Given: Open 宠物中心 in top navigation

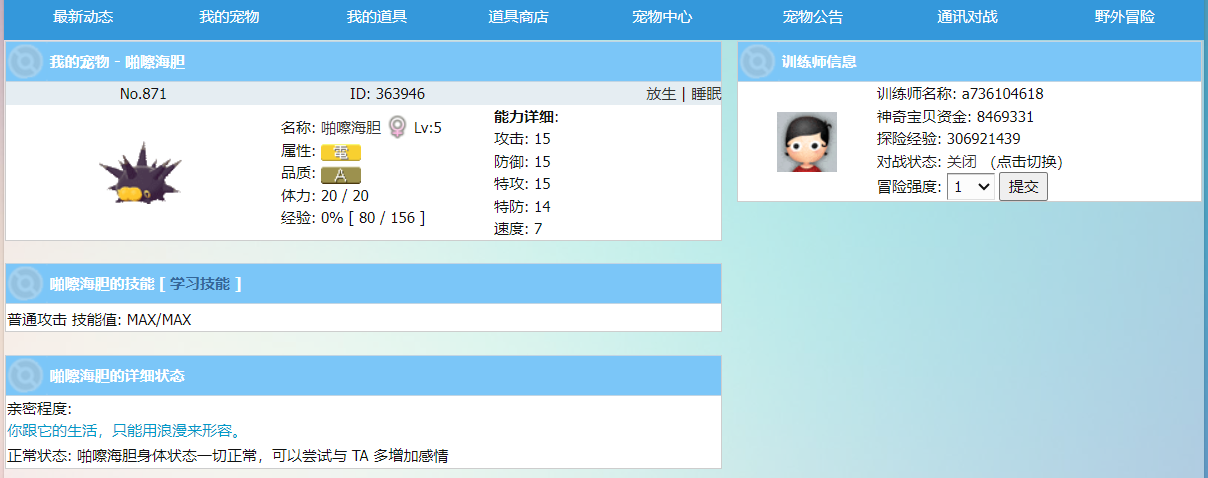Looking at the screenshot, I should pyautogui.click(x=662, y=17).
